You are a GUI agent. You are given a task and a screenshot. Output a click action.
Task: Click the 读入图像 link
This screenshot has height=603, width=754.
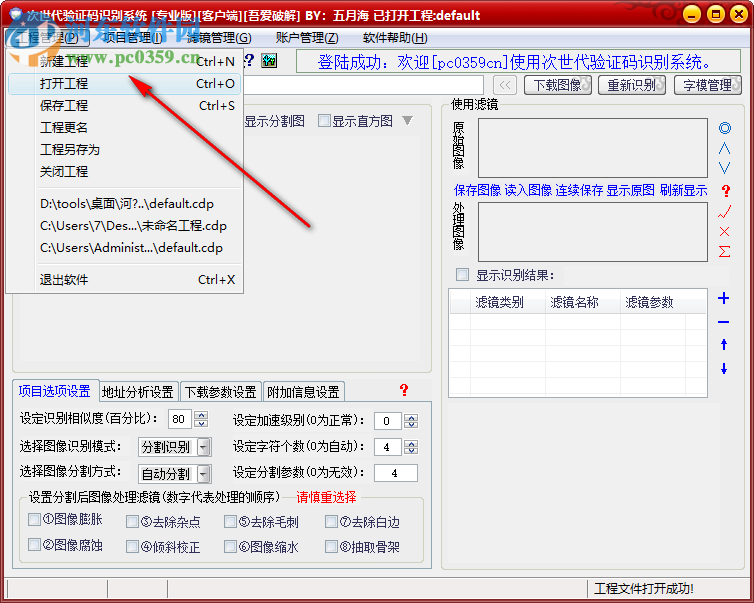[528, 190]
